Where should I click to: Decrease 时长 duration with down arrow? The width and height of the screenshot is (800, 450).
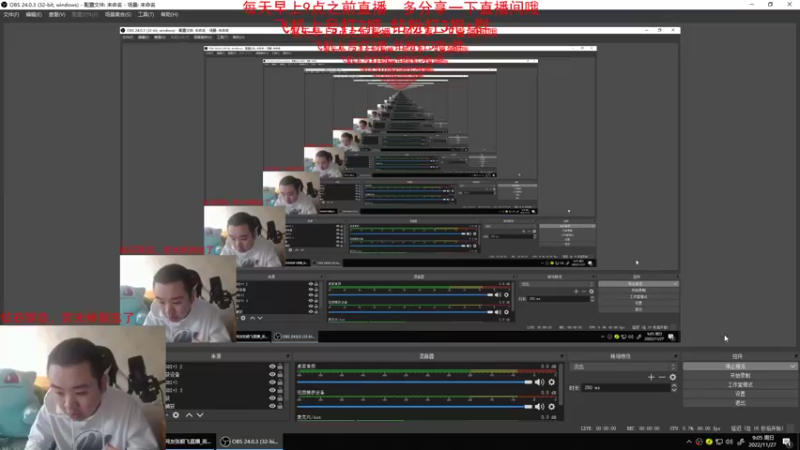pos(674,390)
